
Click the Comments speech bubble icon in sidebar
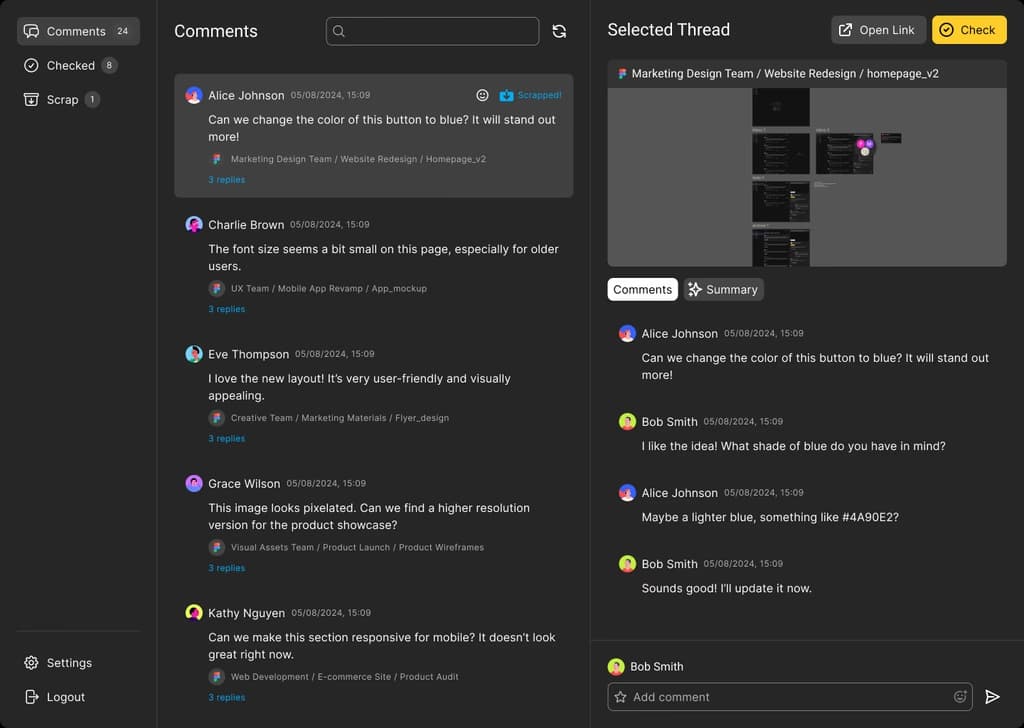point(31,31)
